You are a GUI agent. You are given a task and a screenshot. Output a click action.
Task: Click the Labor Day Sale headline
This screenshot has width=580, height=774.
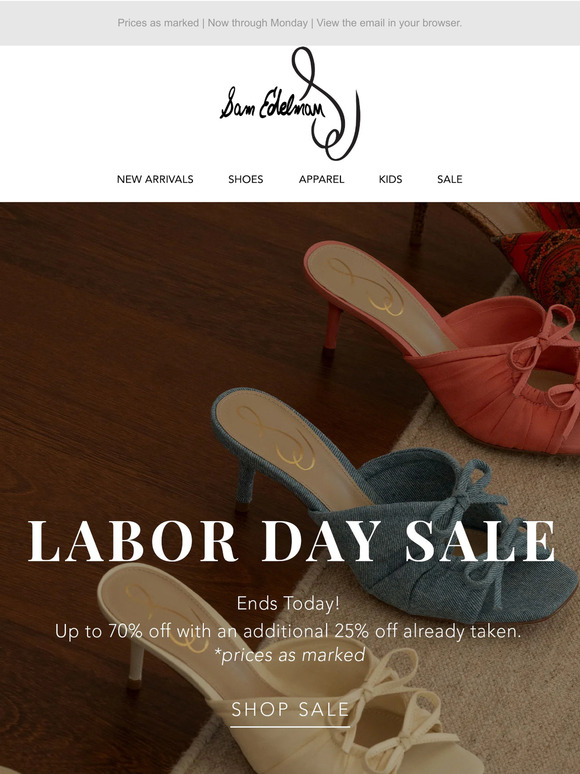291,541
